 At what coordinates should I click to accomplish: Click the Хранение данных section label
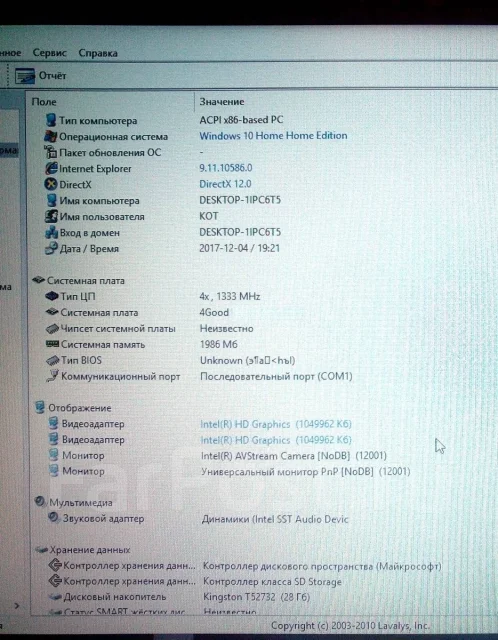[x=90, y=550]
